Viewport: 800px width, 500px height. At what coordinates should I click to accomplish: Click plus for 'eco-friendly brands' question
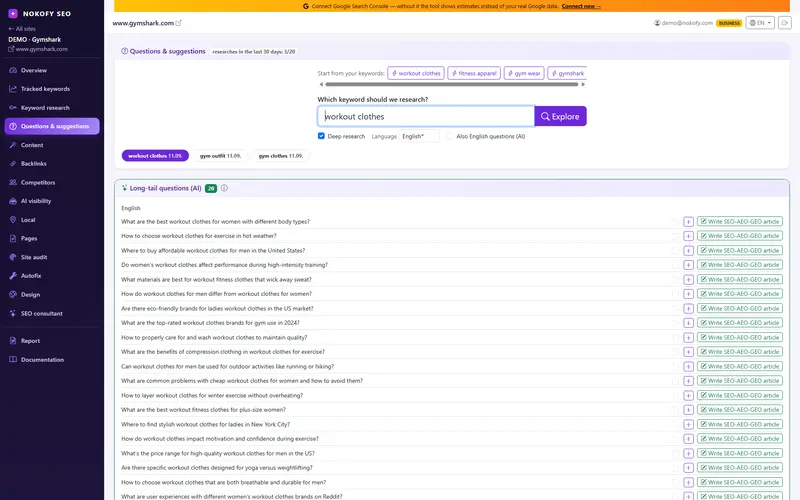[x=688, y=309]
